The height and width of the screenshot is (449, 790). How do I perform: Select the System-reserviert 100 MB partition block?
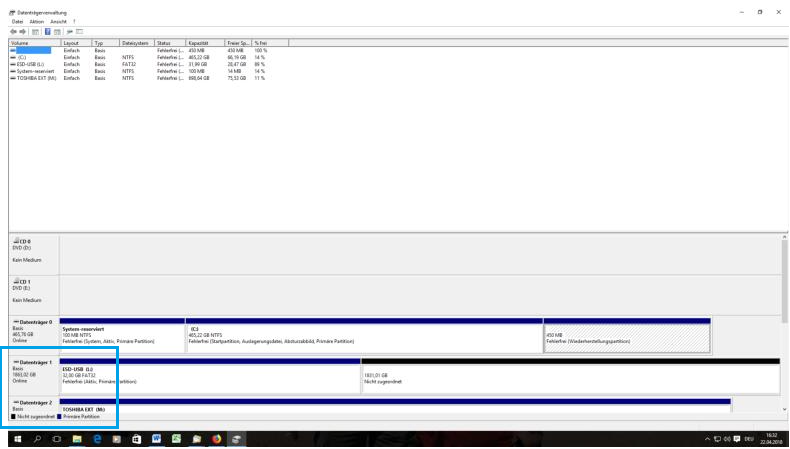click(x=122, y=336)
